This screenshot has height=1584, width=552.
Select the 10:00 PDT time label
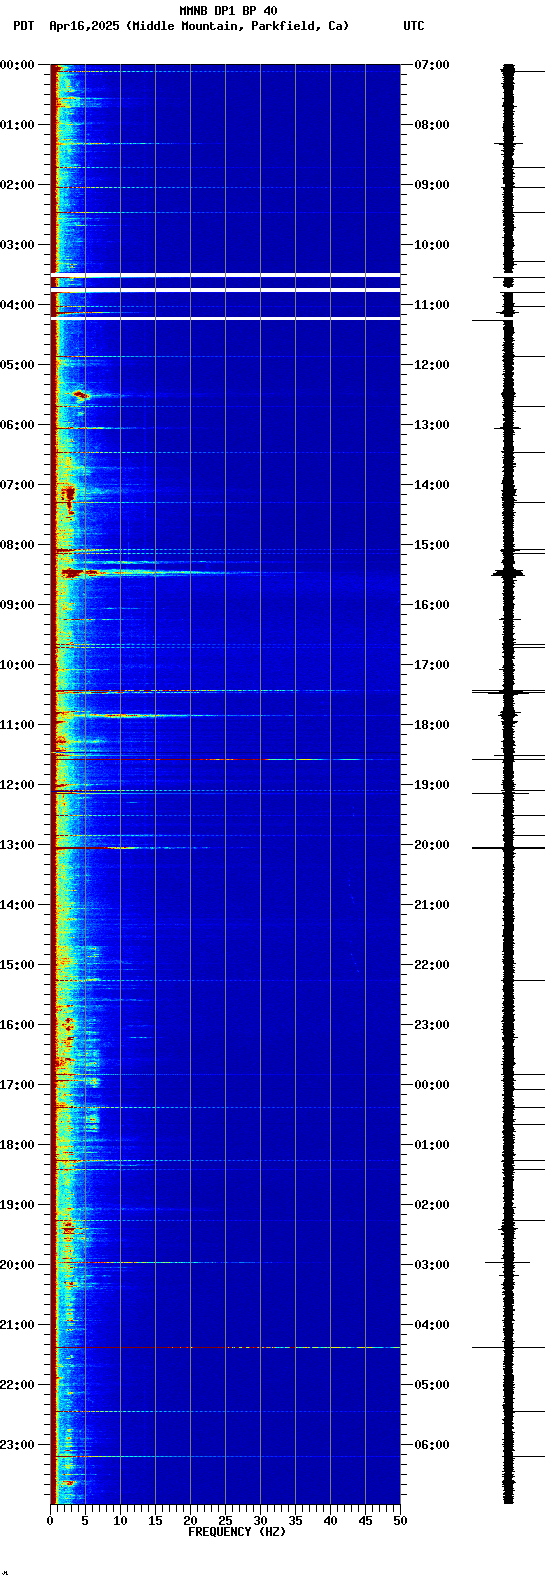coord(17,665)
